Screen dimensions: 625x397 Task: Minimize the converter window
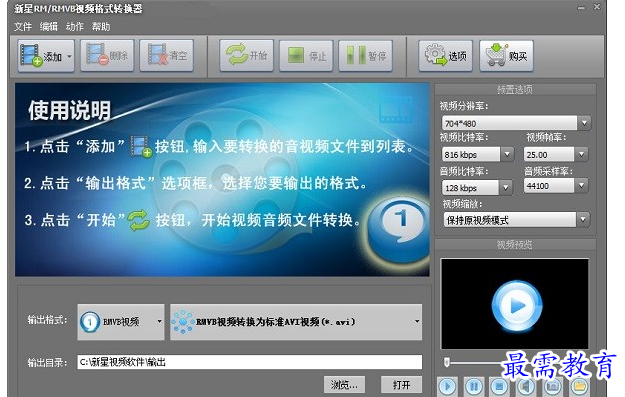pyautogui.click(x=581, y=8)
